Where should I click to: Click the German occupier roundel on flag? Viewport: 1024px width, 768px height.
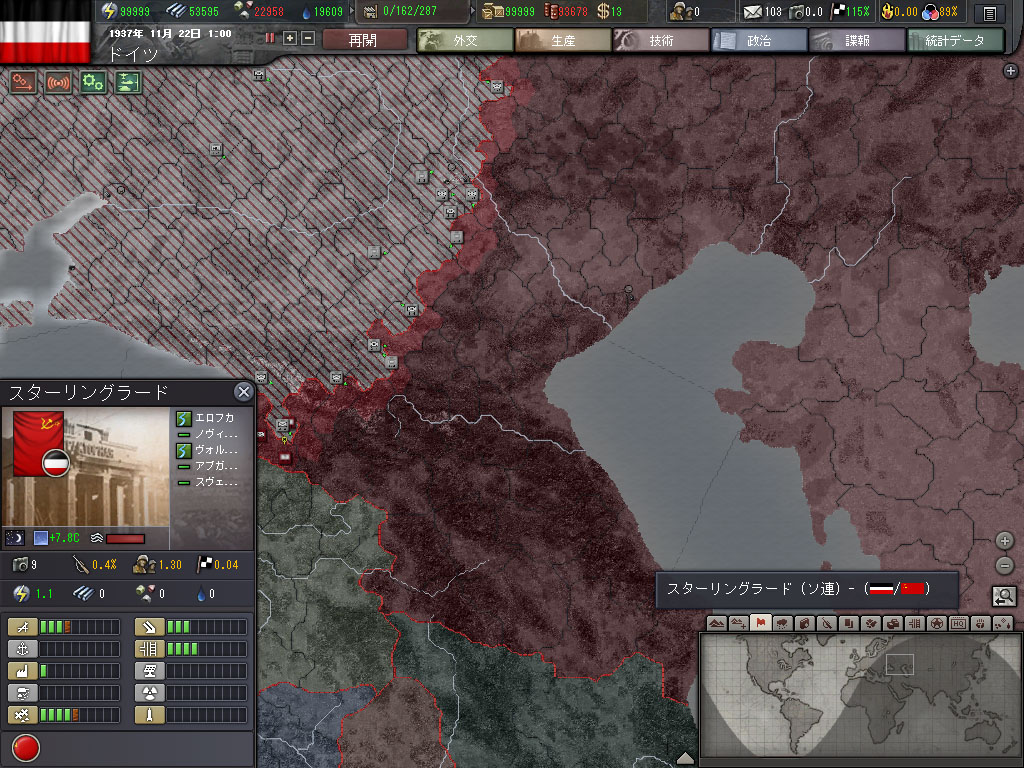coord(56,464)
